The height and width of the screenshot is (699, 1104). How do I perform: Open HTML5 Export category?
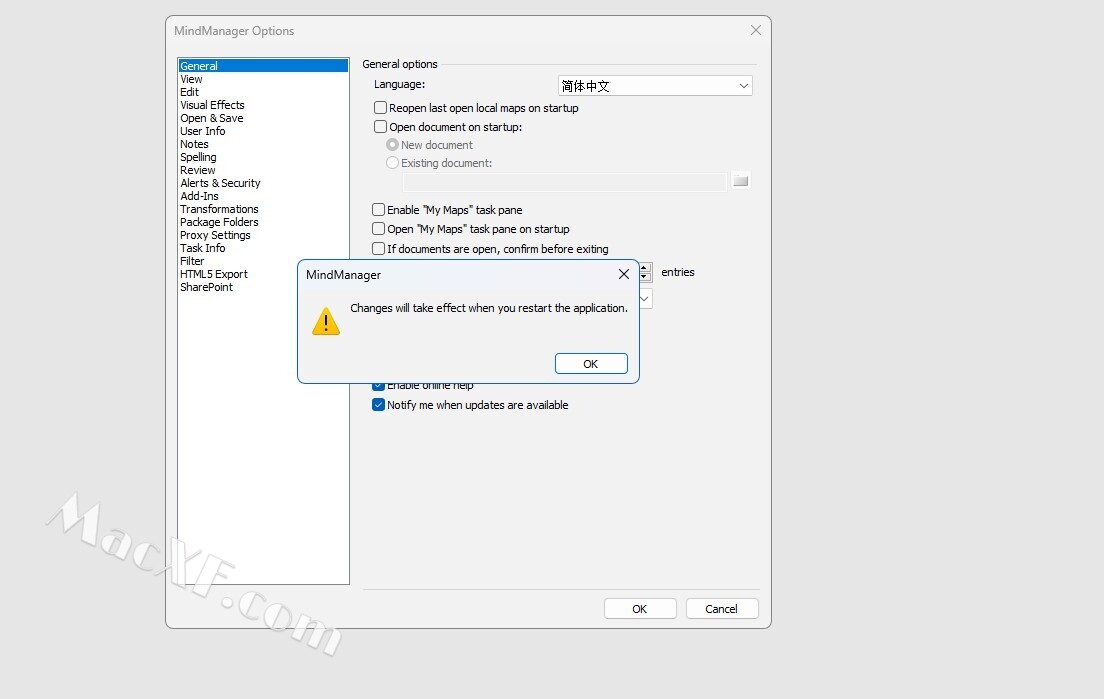213,274
